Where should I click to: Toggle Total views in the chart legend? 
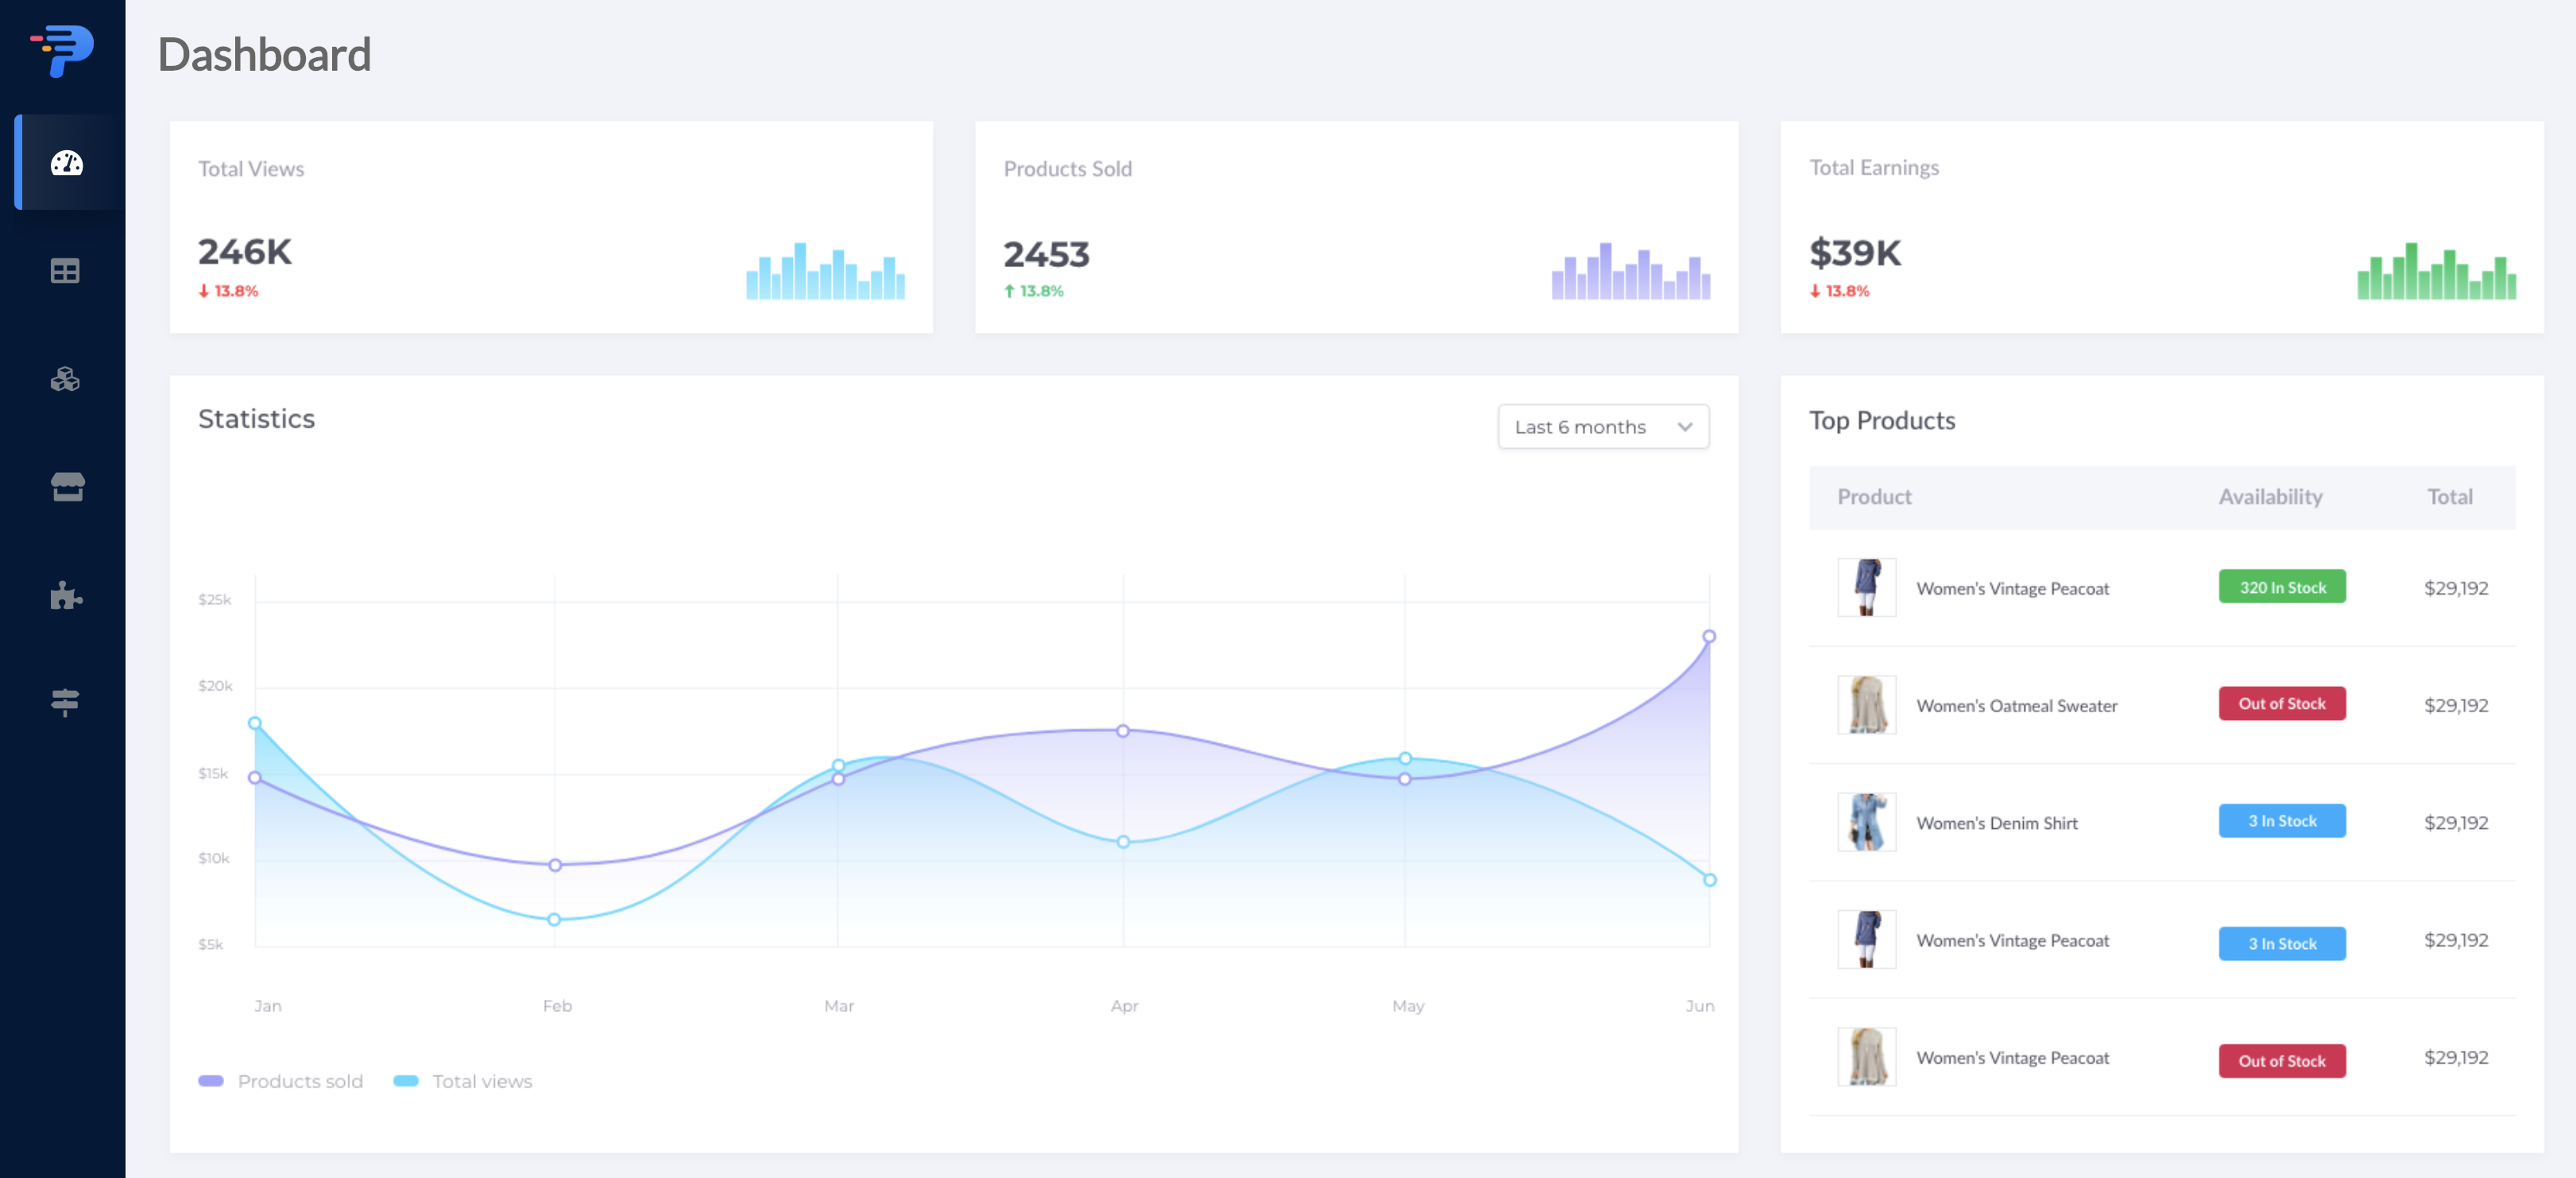coord(463,1081)
